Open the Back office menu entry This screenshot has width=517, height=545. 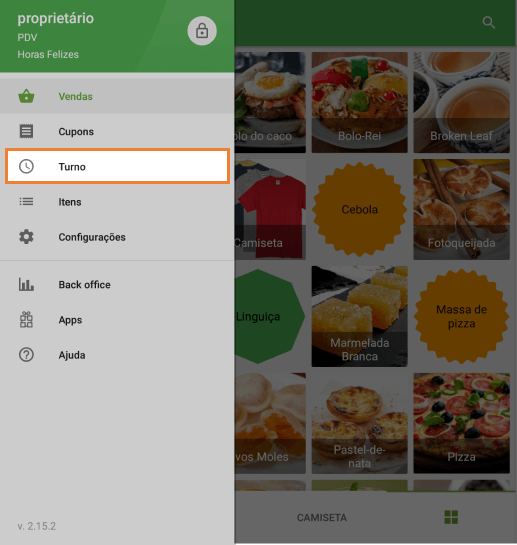coord(117,284)
